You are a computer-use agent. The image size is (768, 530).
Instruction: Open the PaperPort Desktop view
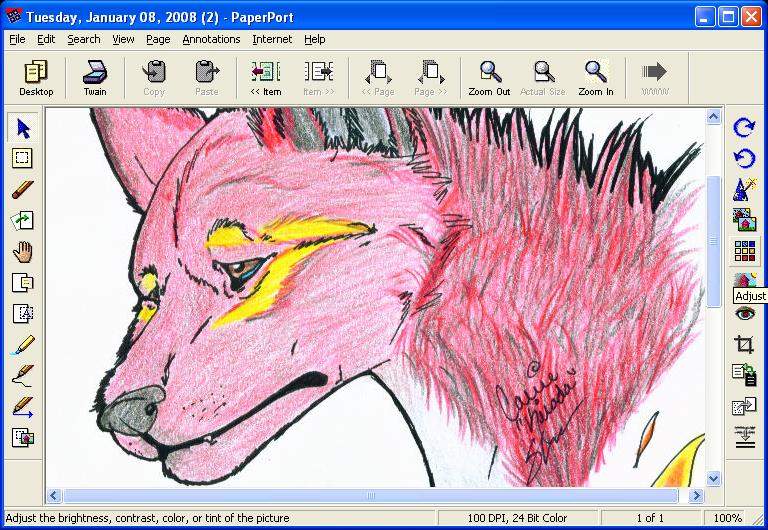point(36,78)
